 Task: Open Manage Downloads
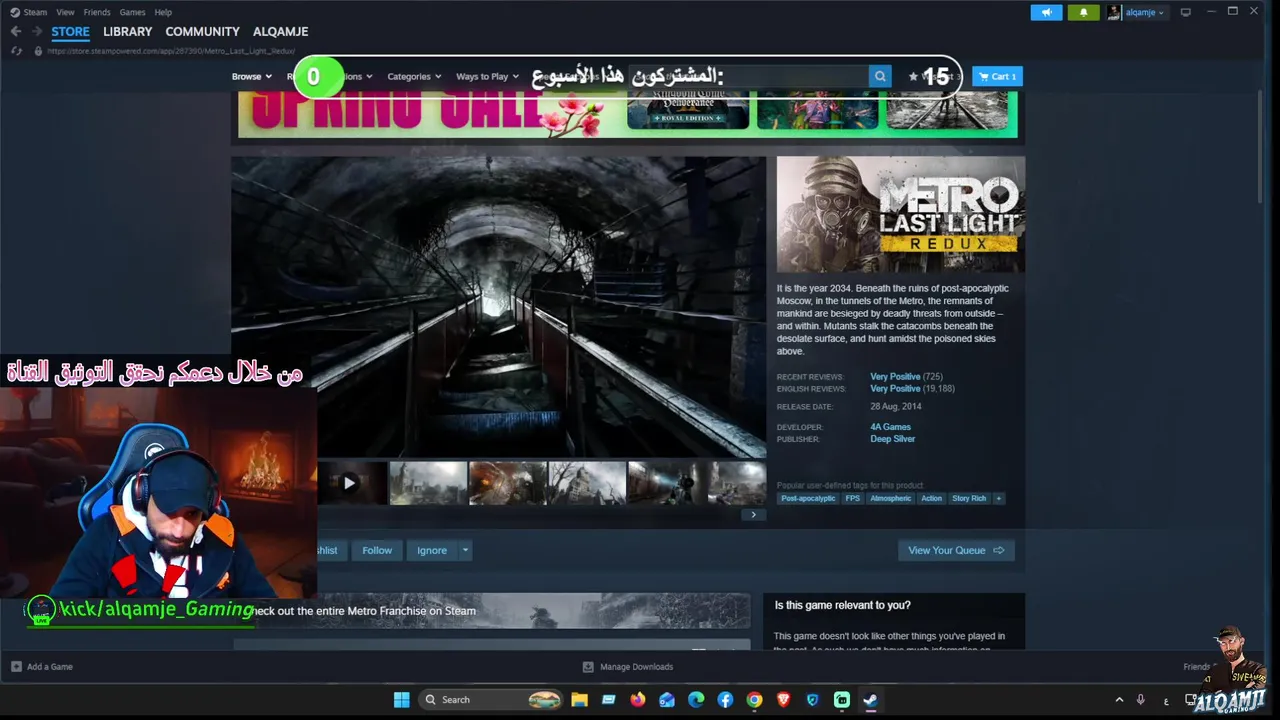tap(628, 666)
